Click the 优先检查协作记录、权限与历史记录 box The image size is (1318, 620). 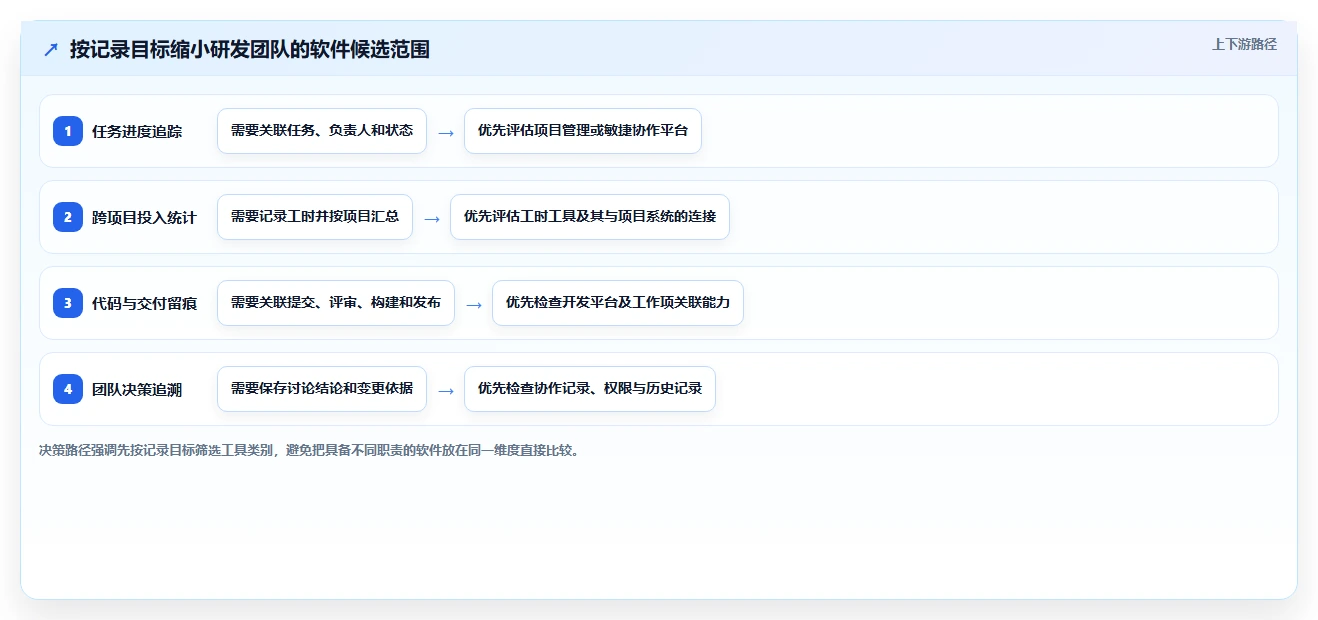point(590,389)
